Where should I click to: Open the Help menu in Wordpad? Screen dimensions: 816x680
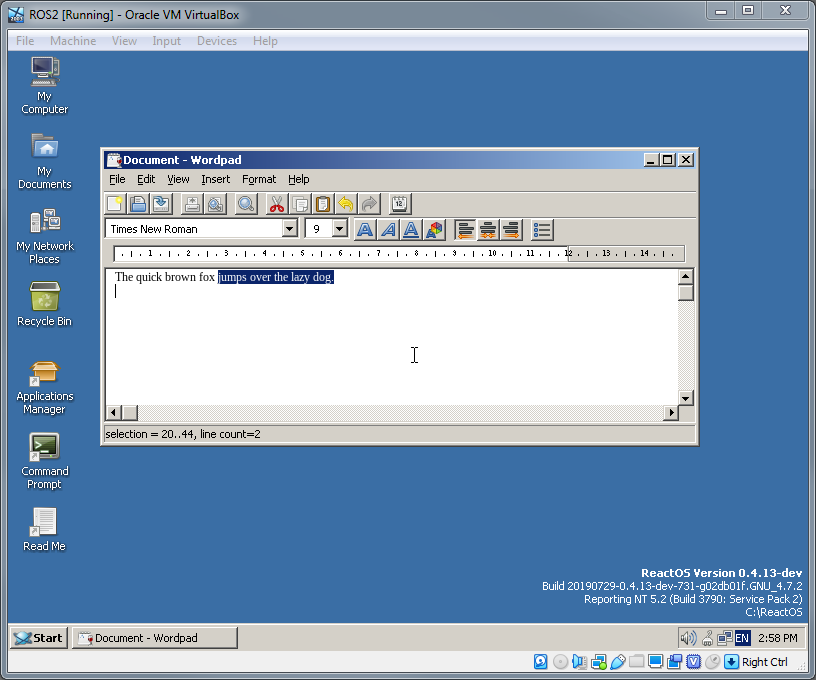[299, 179]
